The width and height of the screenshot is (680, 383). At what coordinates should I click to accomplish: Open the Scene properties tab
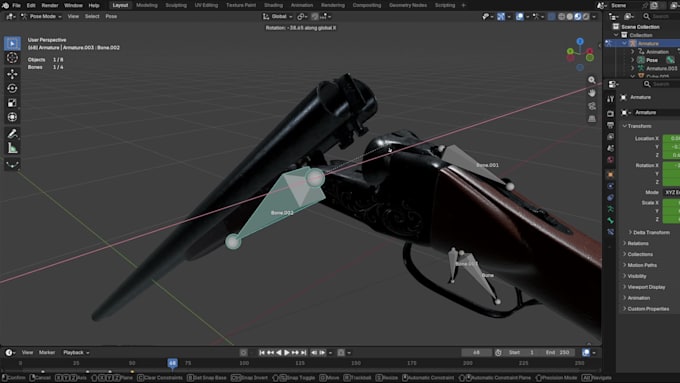click(611, 148)
